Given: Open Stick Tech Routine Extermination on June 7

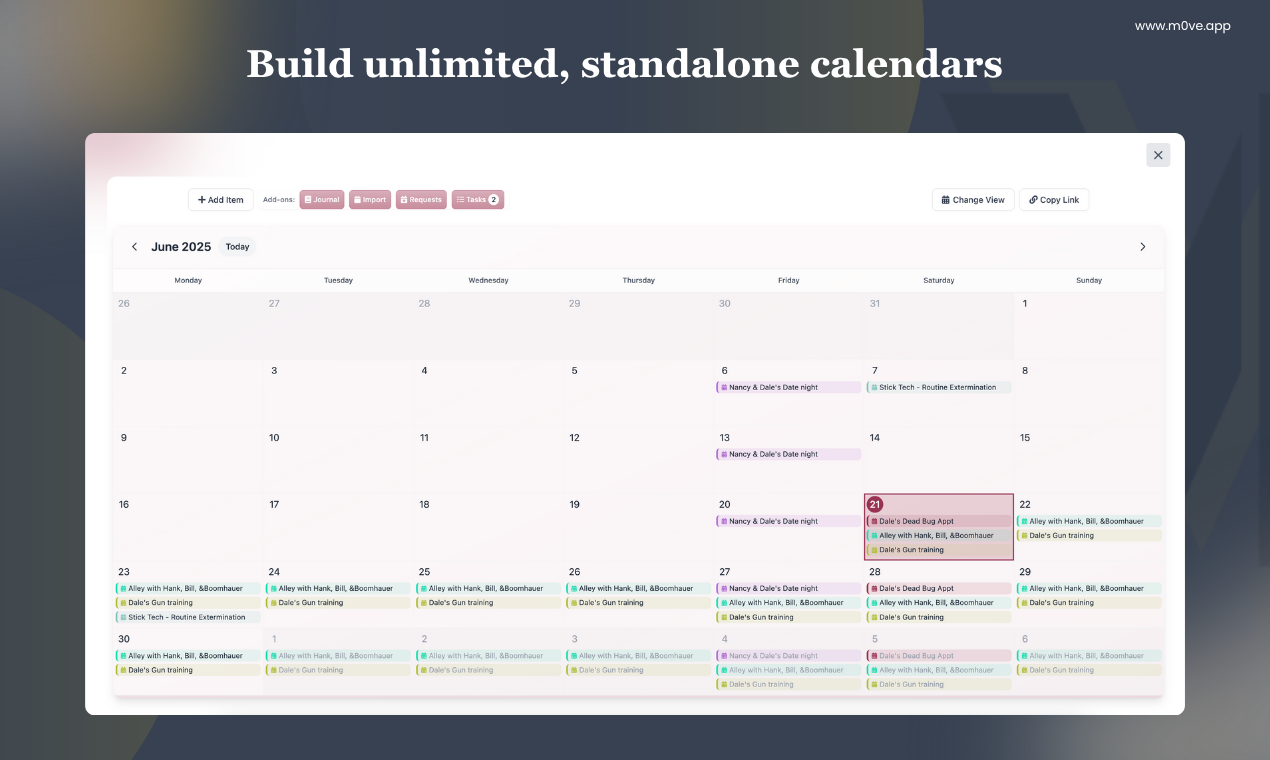Looking at the screenshot, I should [x=939, y=387].
